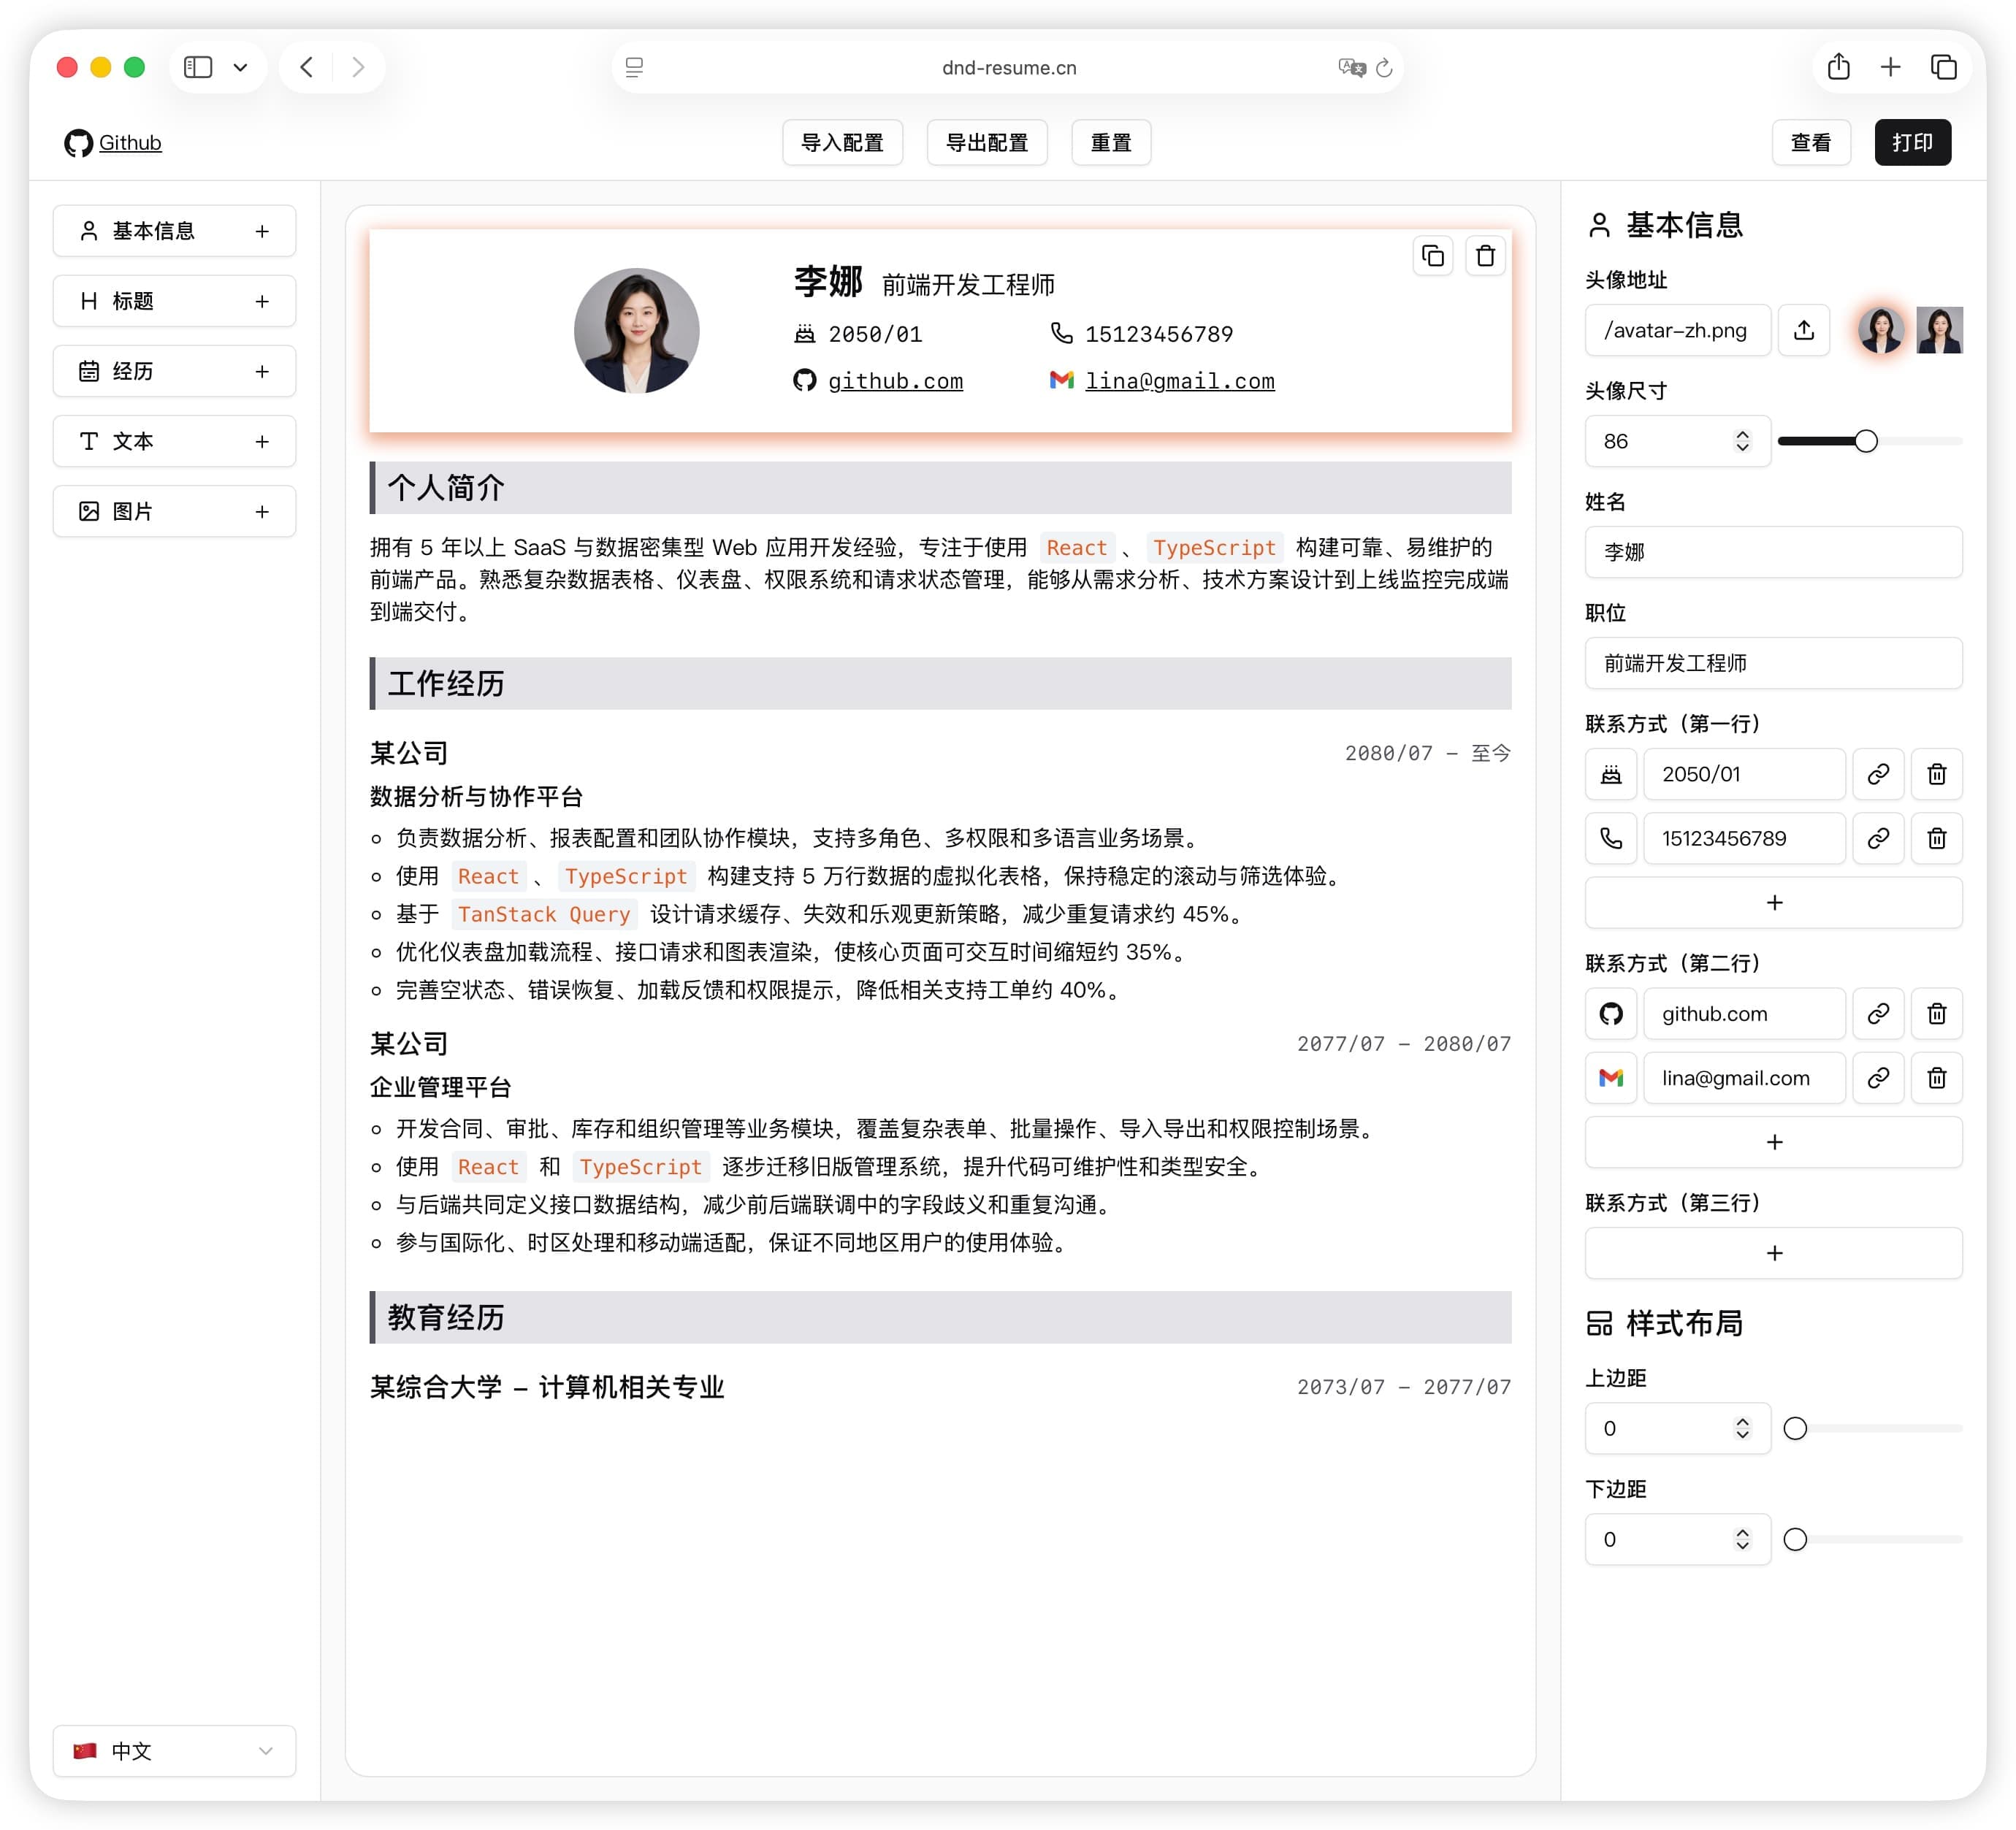
Task: Add a contact to the third row
Action: pyautogui.click(x=1774, y=1253)
